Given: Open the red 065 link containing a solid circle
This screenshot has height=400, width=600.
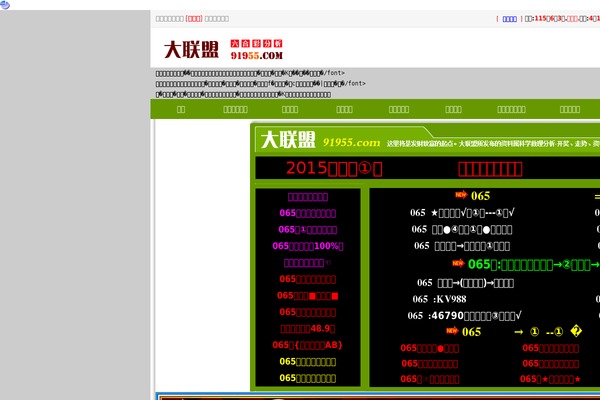Looking at the screenshot, I should click(x=429, y=348).
